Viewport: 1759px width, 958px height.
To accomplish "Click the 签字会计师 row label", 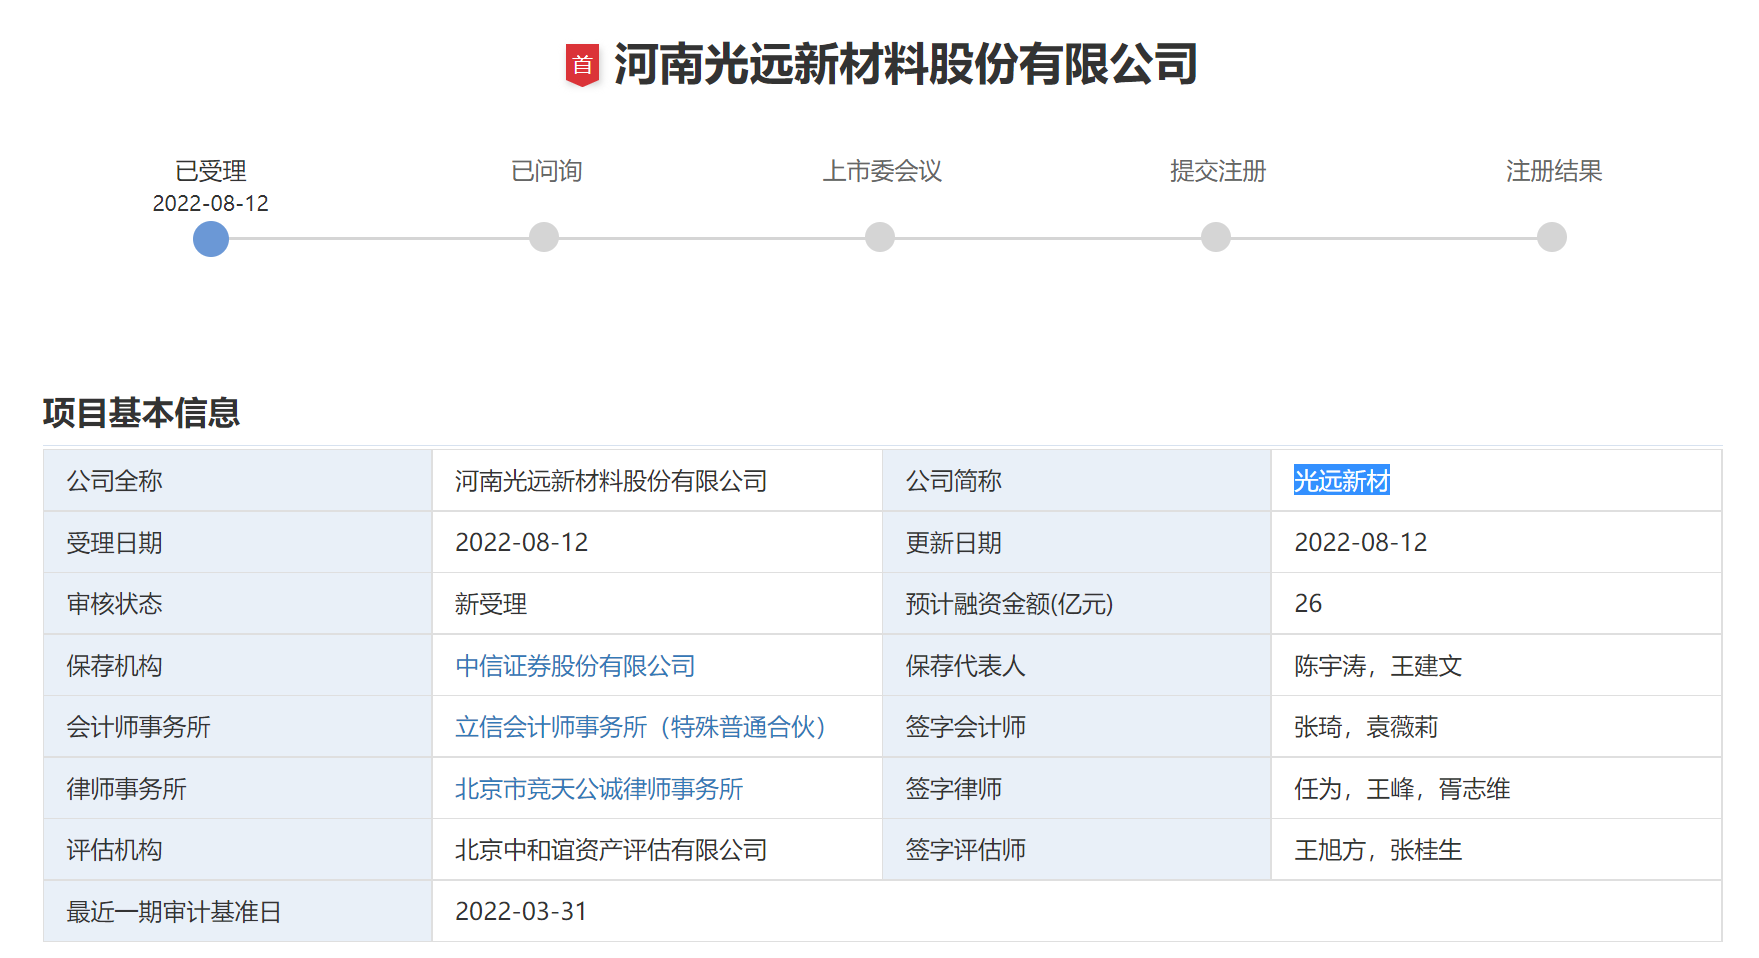I will tap(965, 727).
